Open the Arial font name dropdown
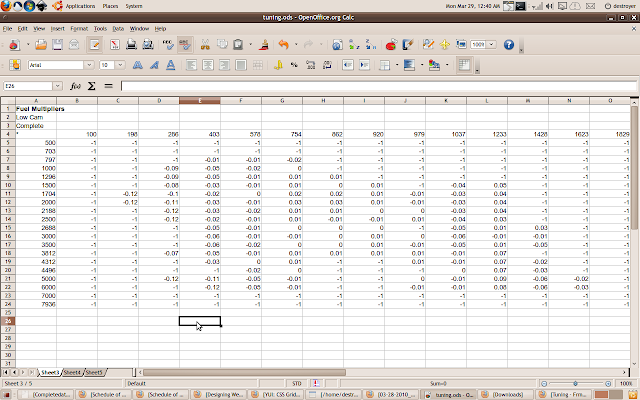This screenshot has height=400, width=640. (90, 65)
